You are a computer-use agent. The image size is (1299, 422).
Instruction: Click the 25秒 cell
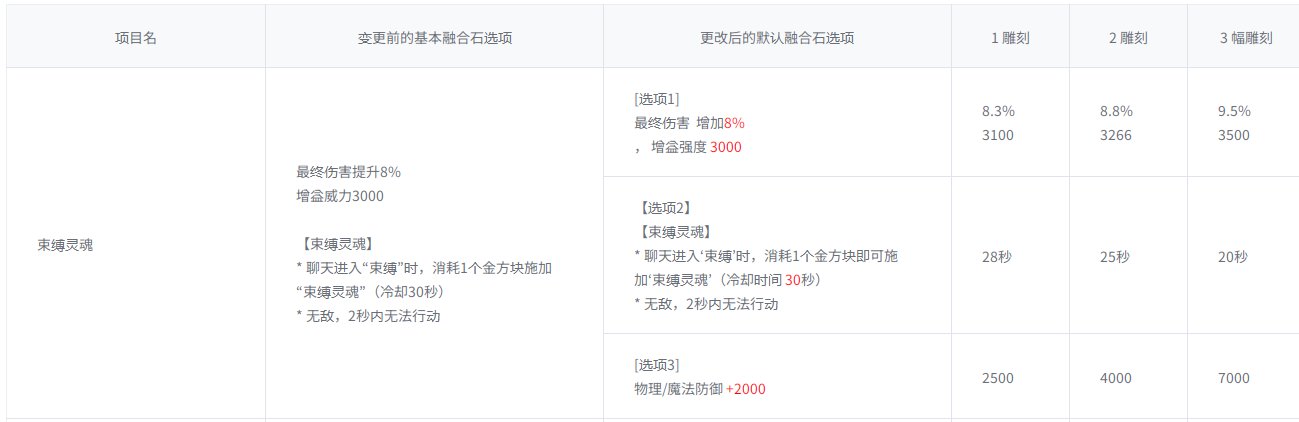1115,256
